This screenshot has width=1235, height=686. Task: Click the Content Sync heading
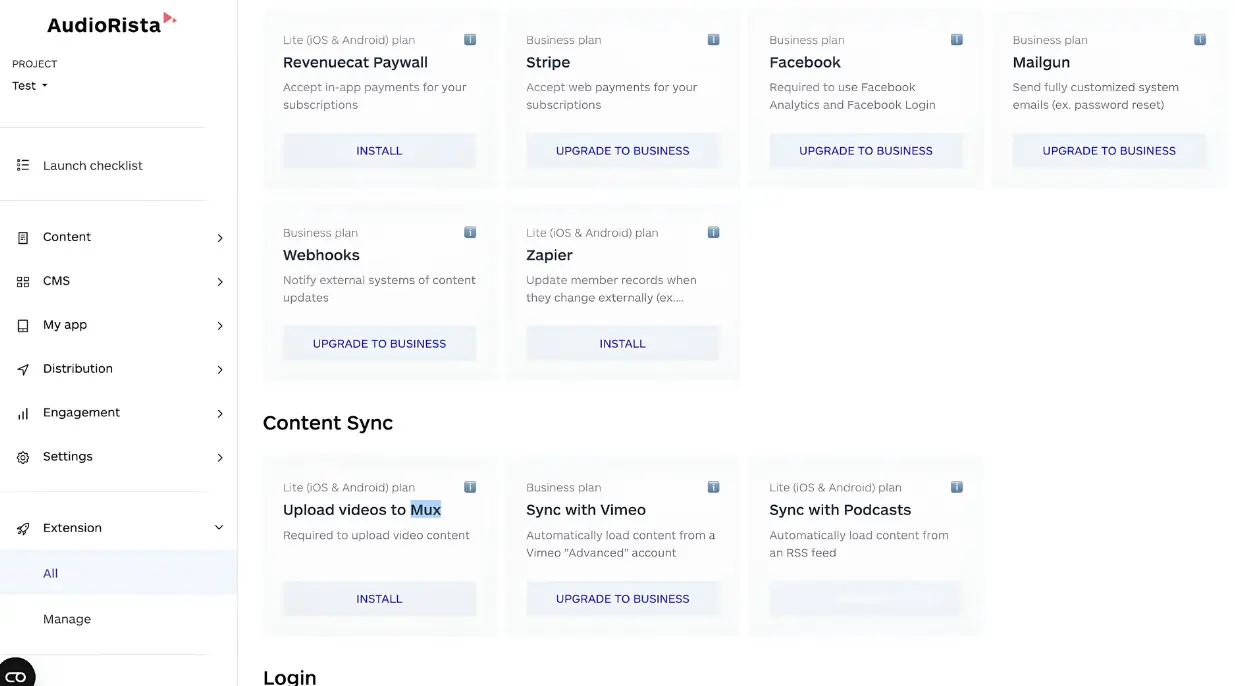click(x=328, y=423)
